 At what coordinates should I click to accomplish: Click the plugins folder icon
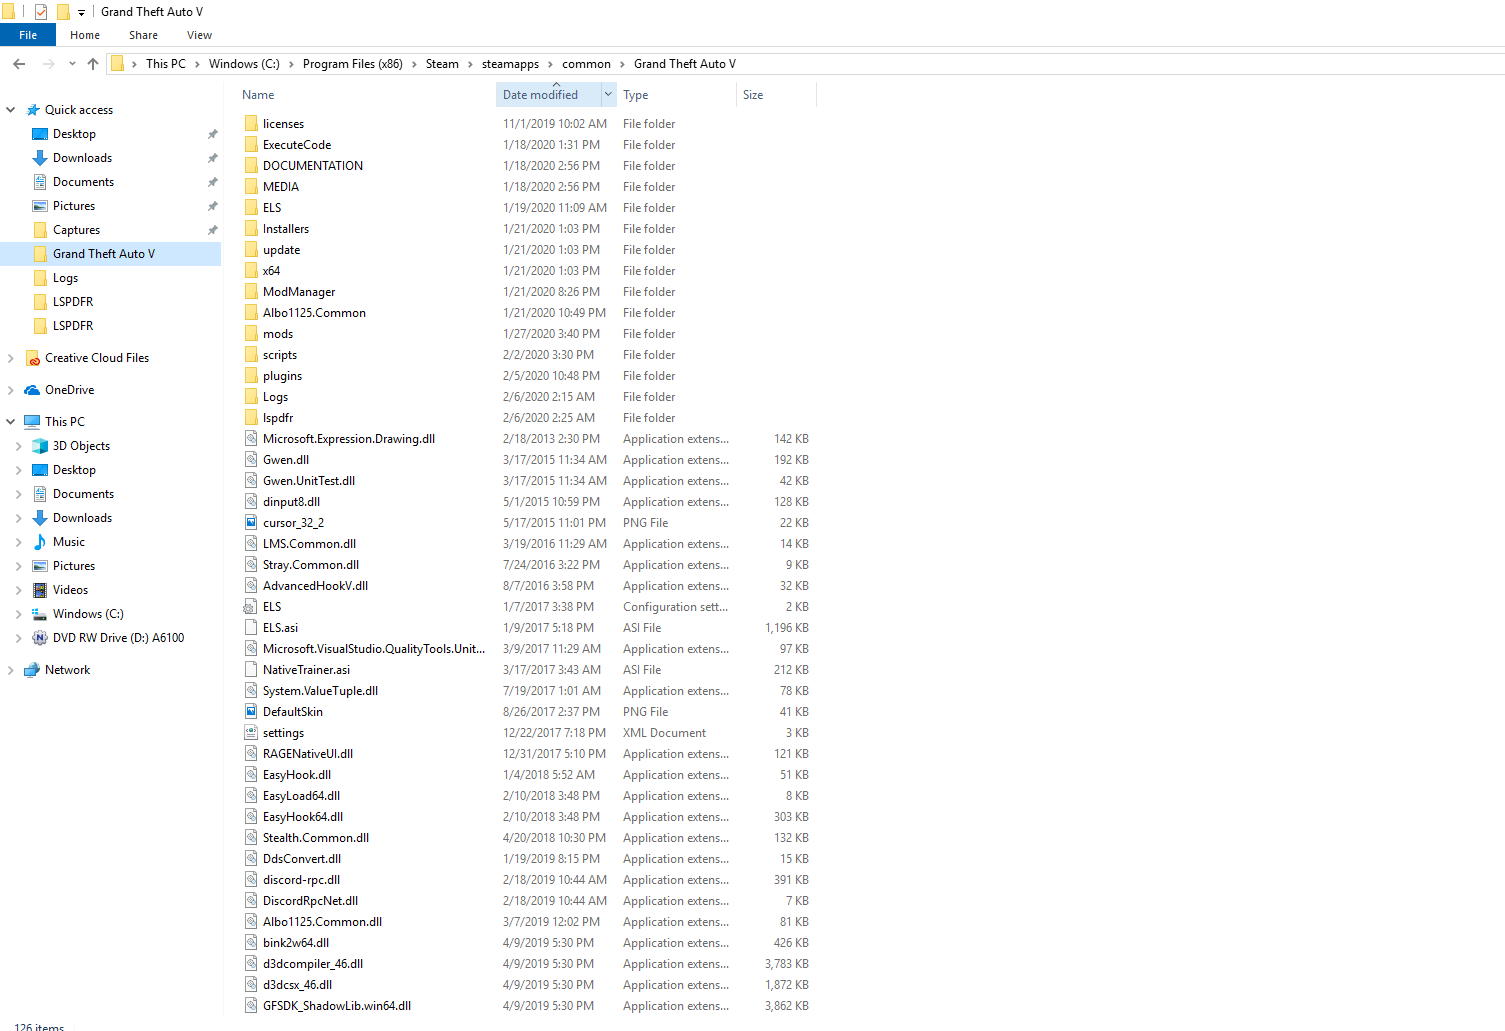pos(251,376)
